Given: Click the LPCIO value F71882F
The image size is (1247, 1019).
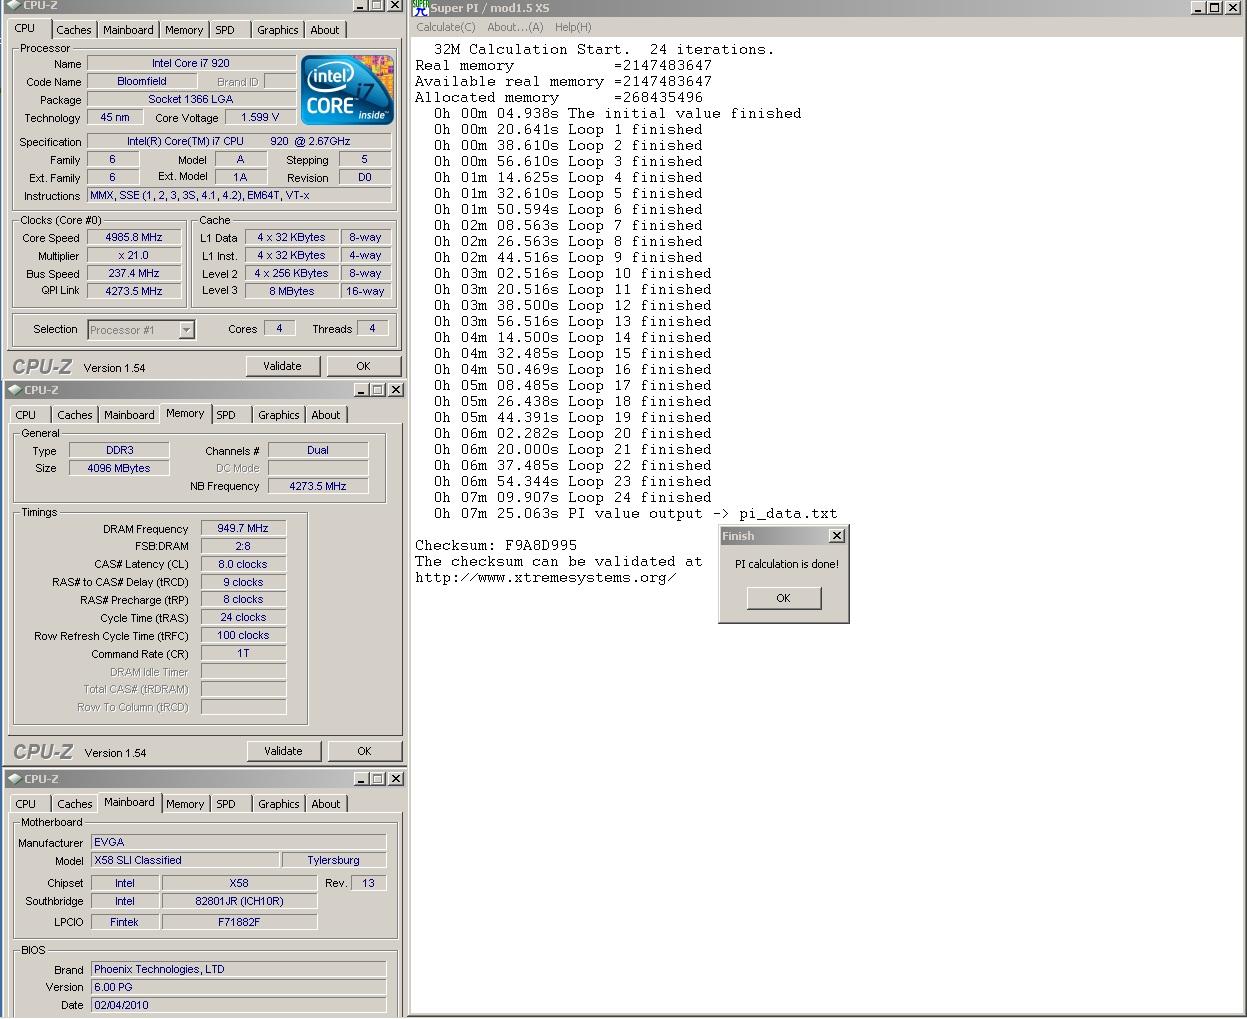Looking at the screenshot, I should click(x=239, y=922).
